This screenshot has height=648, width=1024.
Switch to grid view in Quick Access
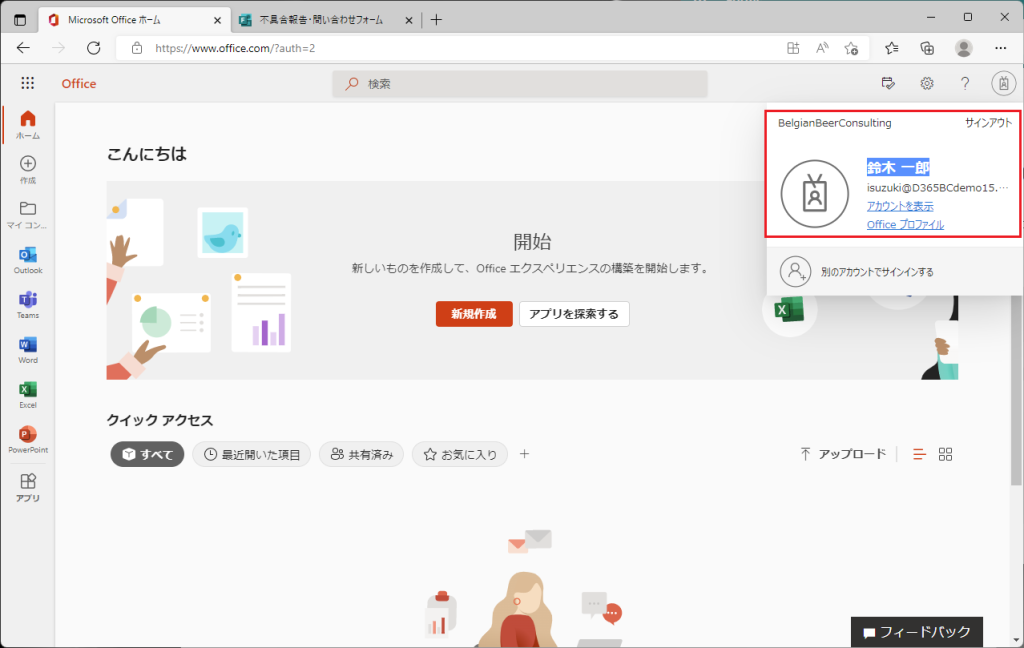(x=945, y=454)
